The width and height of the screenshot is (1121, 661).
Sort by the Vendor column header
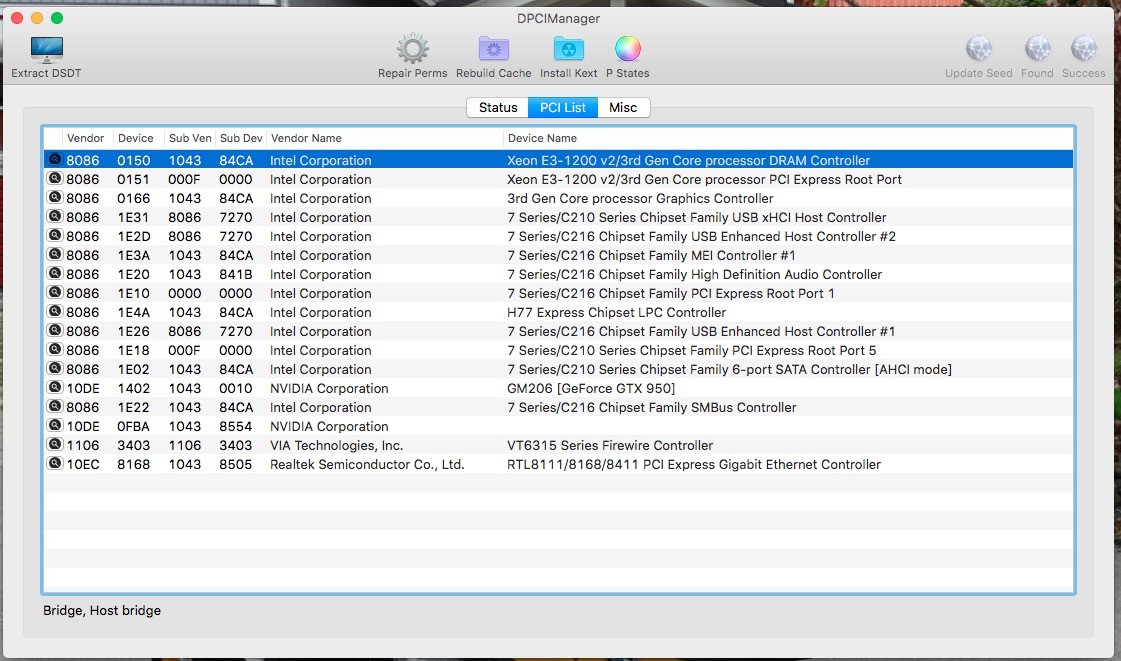click(85, 138)
